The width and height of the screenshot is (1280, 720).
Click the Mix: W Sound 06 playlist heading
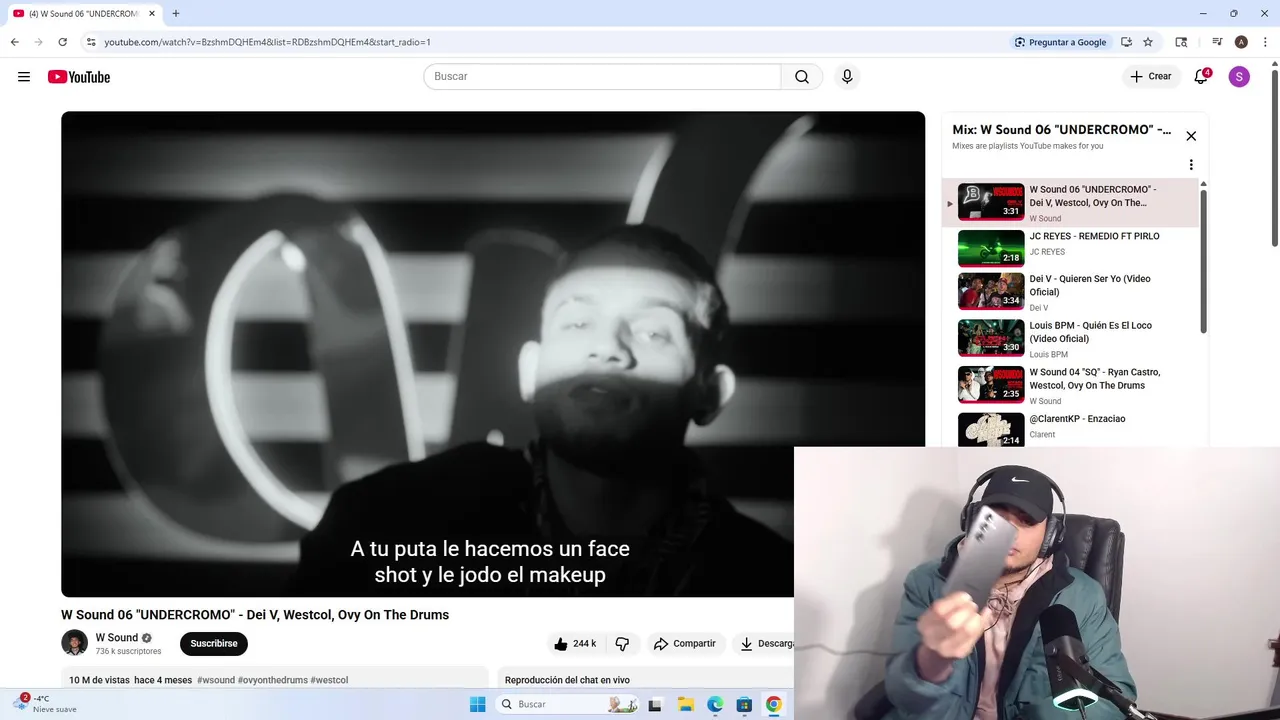click(x=1062, y=130)
